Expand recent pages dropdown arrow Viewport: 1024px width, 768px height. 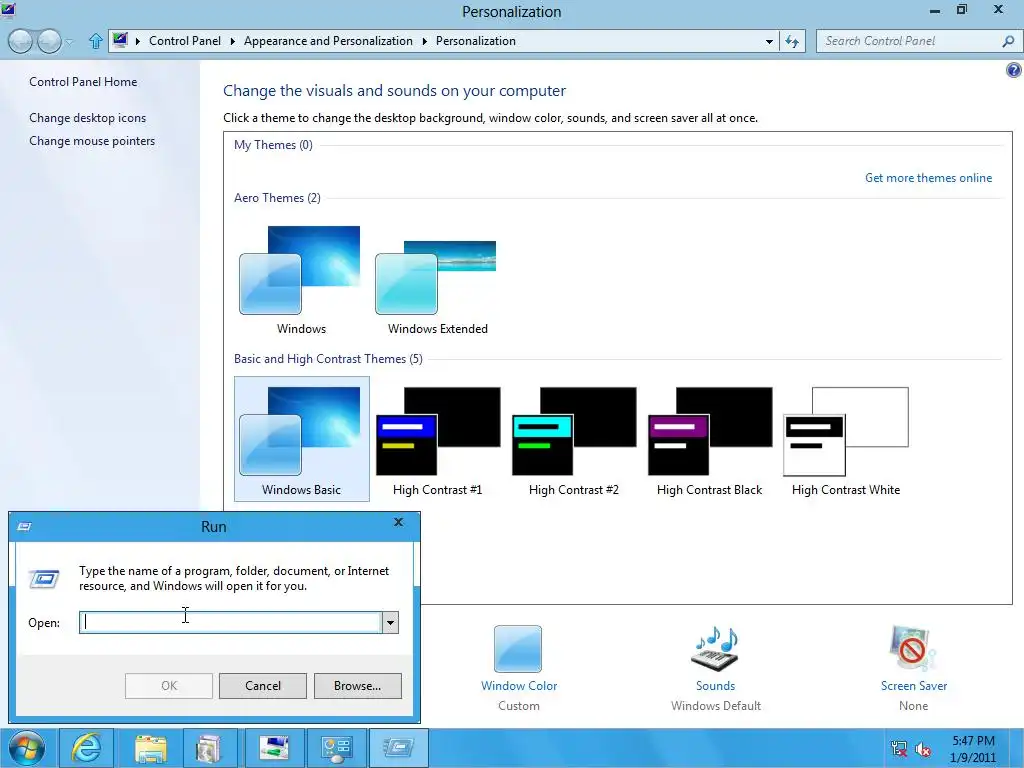point(70,42)
